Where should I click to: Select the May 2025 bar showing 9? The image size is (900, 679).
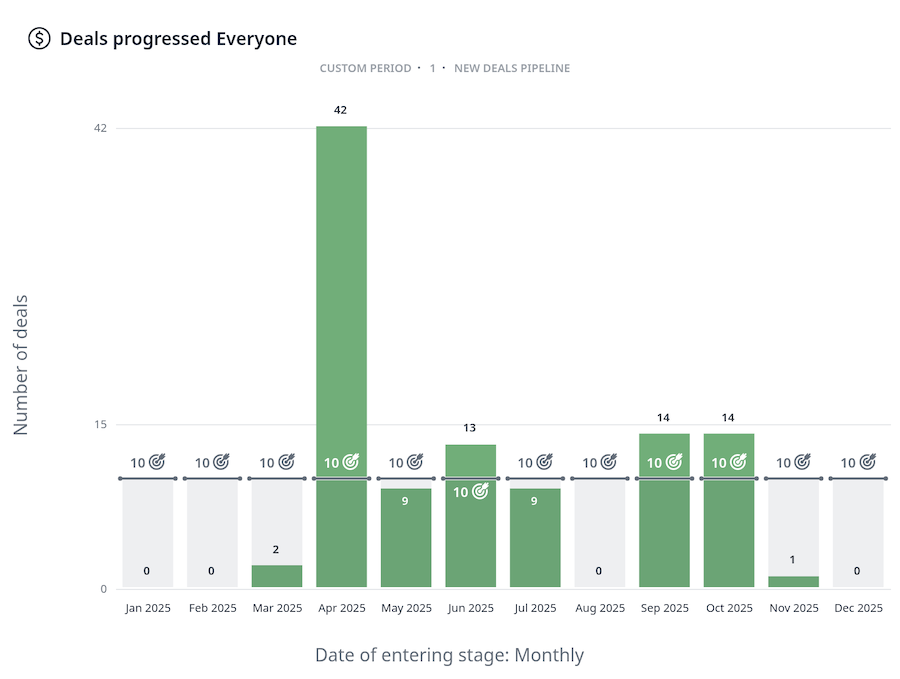[405, 540]
